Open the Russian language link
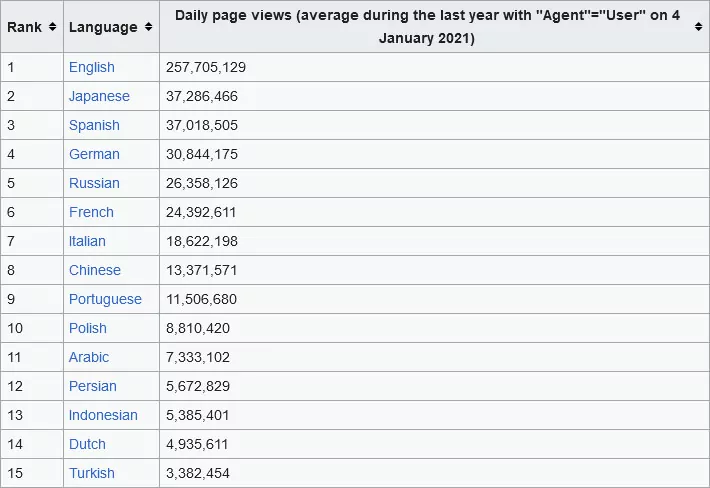 click(x=94, y=183)
